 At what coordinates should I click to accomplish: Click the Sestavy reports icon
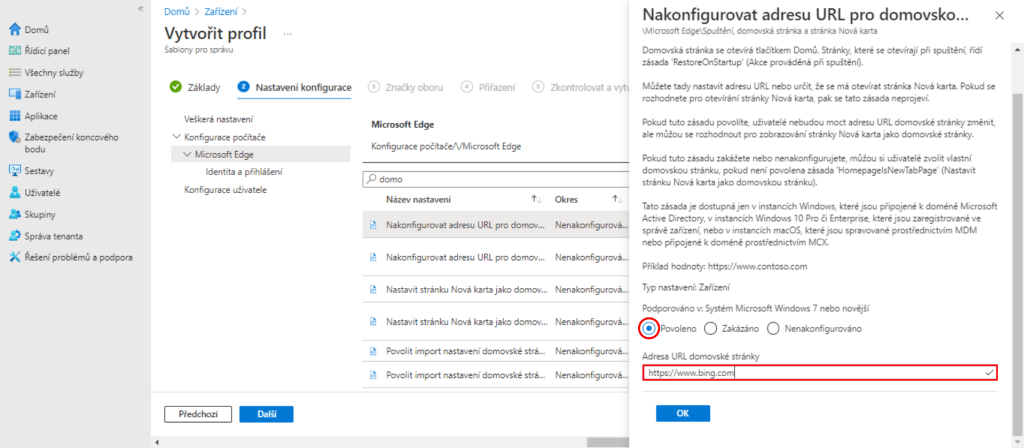tap(14, 171)
